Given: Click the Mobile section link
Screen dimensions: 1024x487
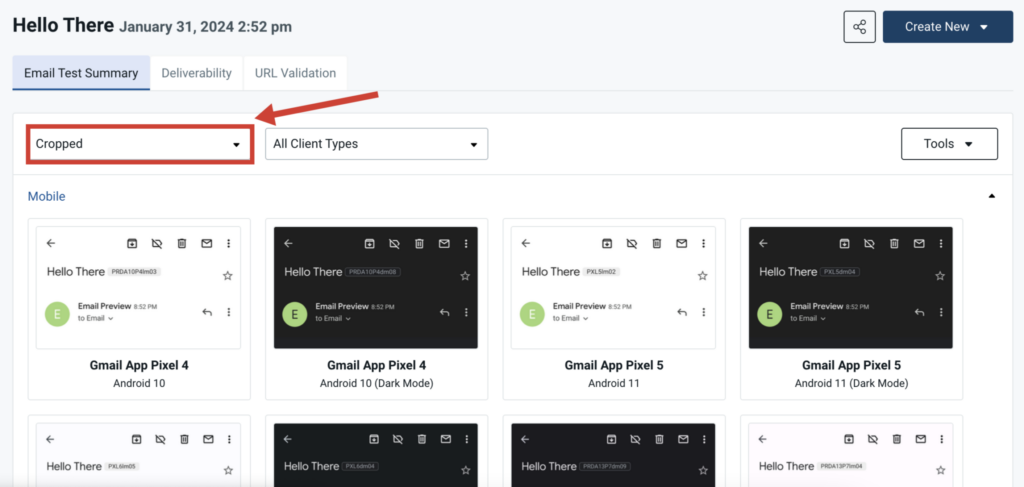Looking at the screenshot, I should click(x=46, y=196).
